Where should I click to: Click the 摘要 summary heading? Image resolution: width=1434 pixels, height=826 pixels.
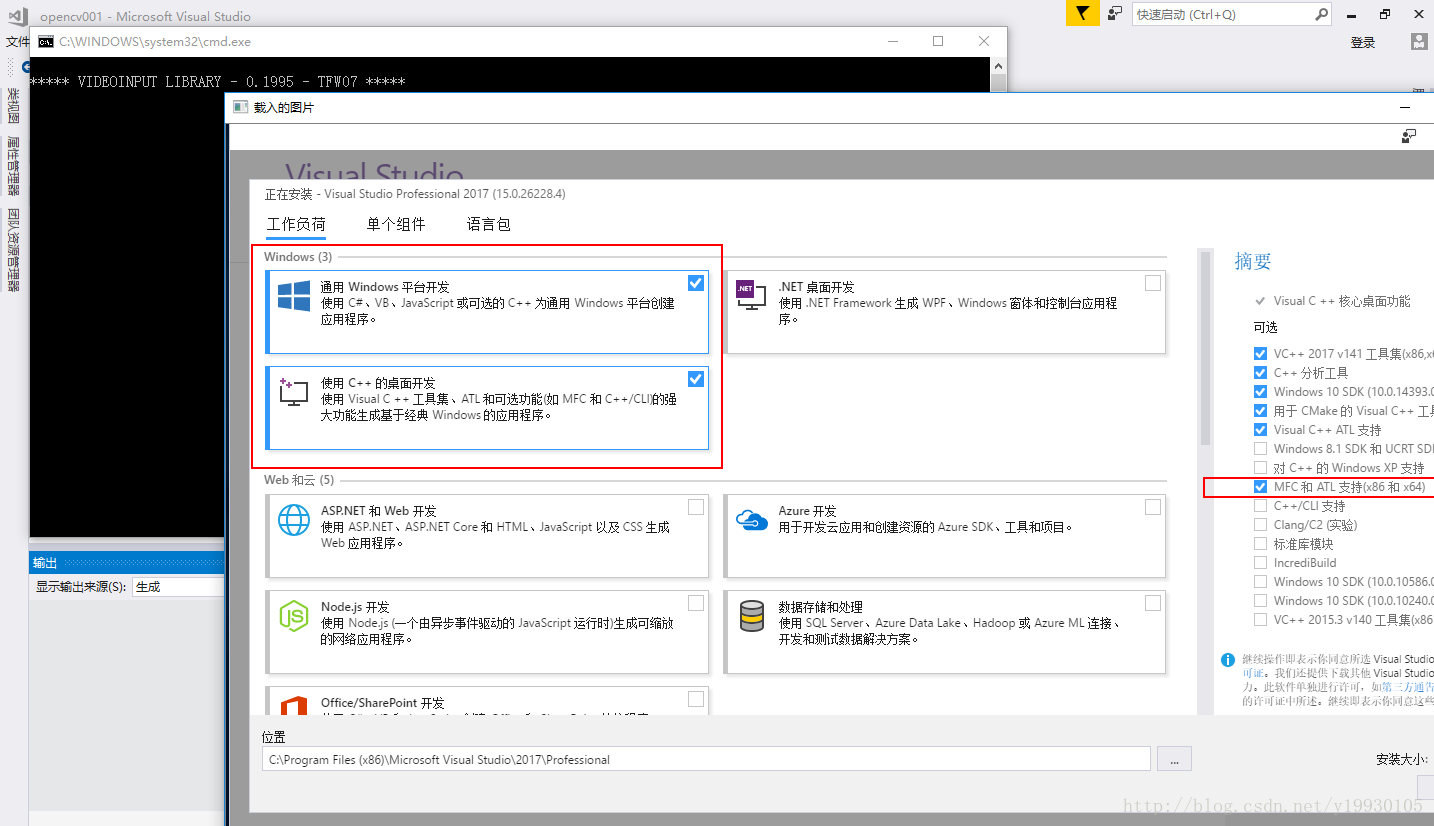pyautogui.click(x=1253, y=261)
